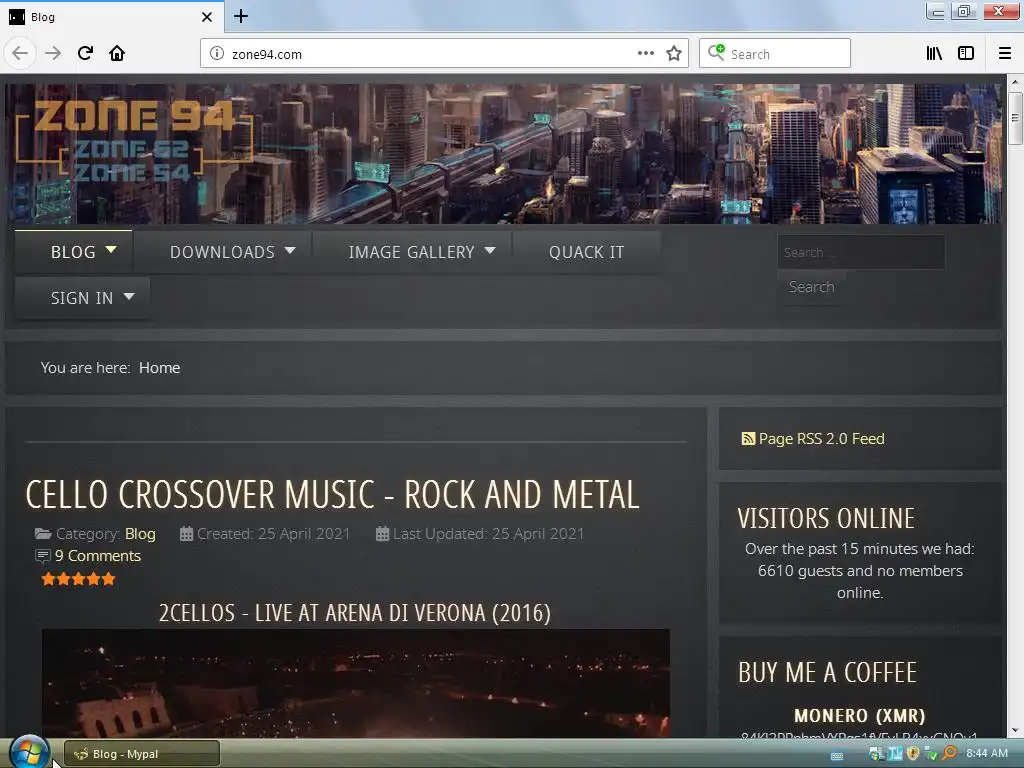Click the RSS feed icon
Viewport: 1024px width, 768px height.
coord(748,439)
